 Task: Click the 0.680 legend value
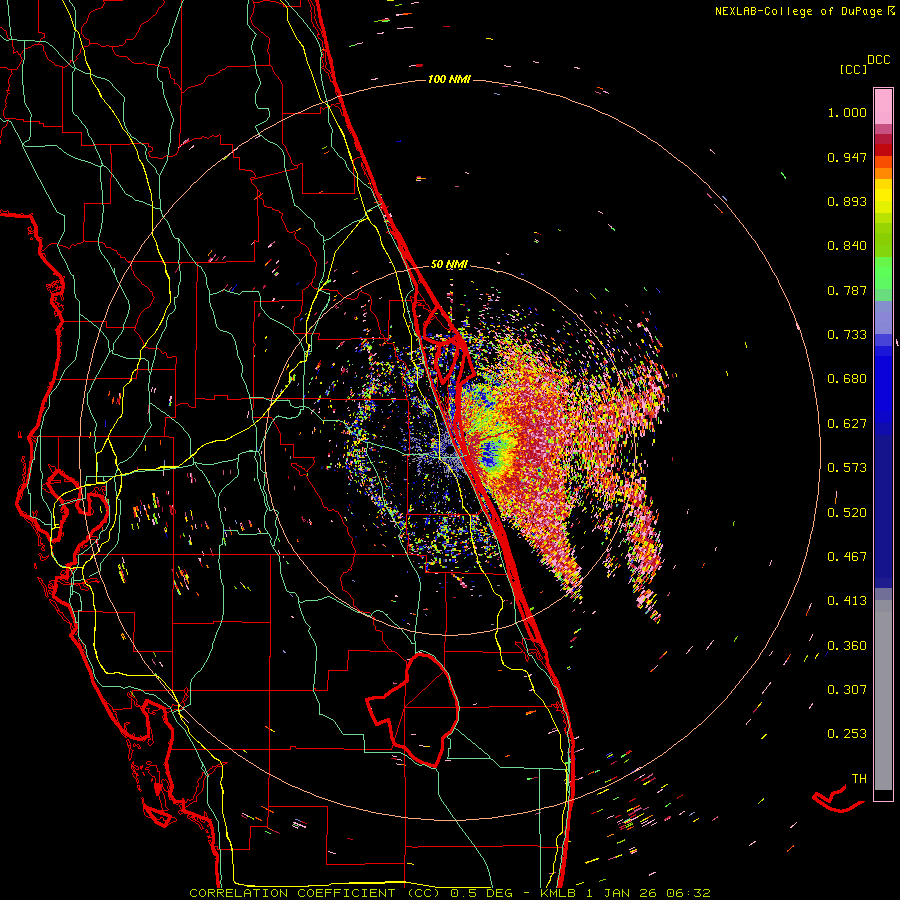(x=847, y=379)
